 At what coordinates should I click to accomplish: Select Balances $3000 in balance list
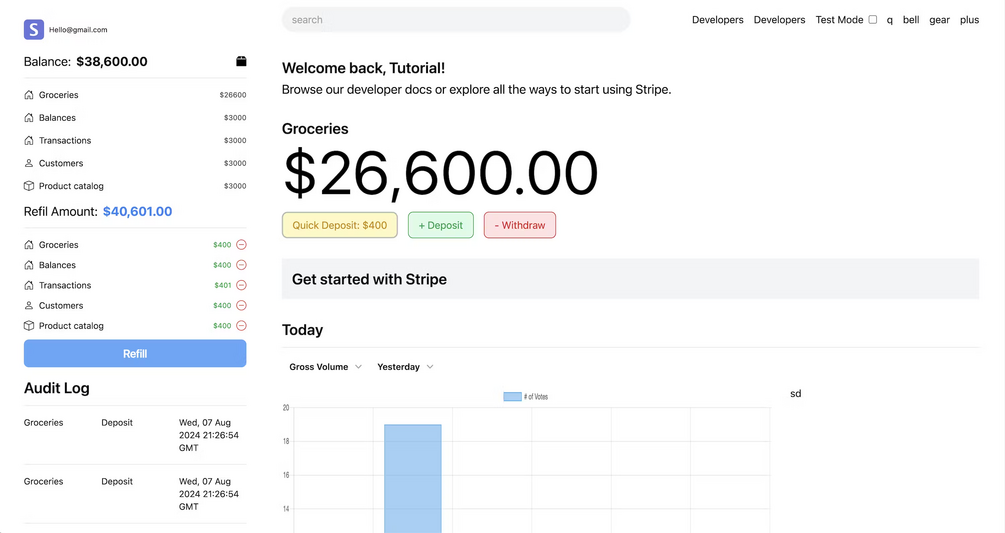coord(135,118)
